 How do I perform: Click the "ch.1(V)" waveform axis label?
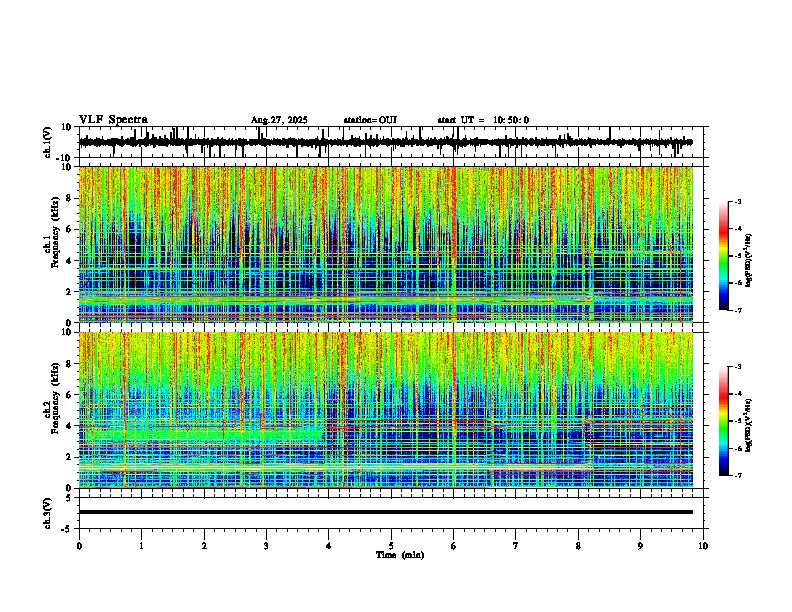click(48, 142)
